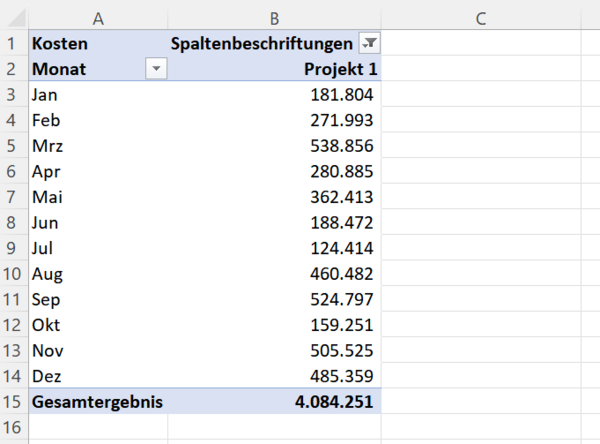Select column C header
Viewport: 600px width, 444px height.
pyautogui.click(x=481, y=18)
